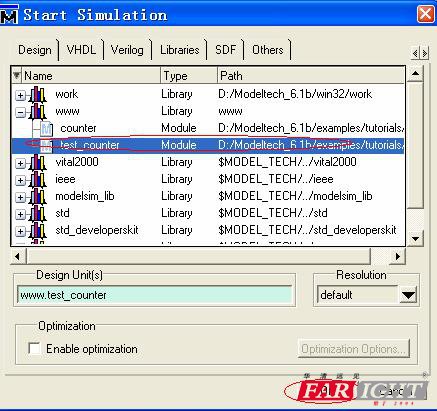Select the test_counter module name
437x411 pixels.
pos(90,145)
